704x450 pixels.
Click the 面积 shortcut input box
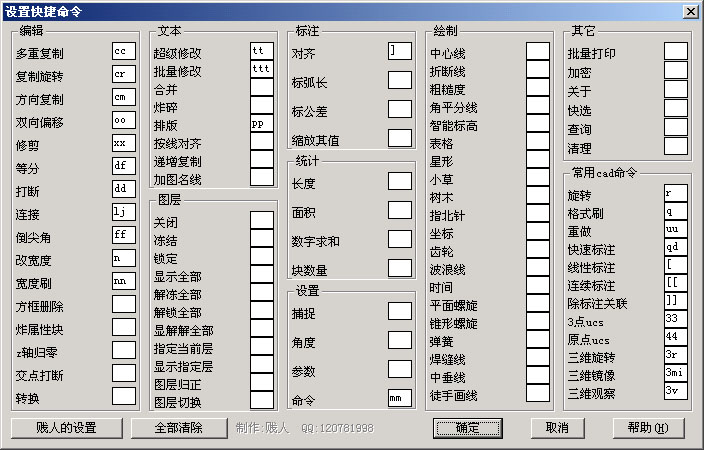point(400,210)
